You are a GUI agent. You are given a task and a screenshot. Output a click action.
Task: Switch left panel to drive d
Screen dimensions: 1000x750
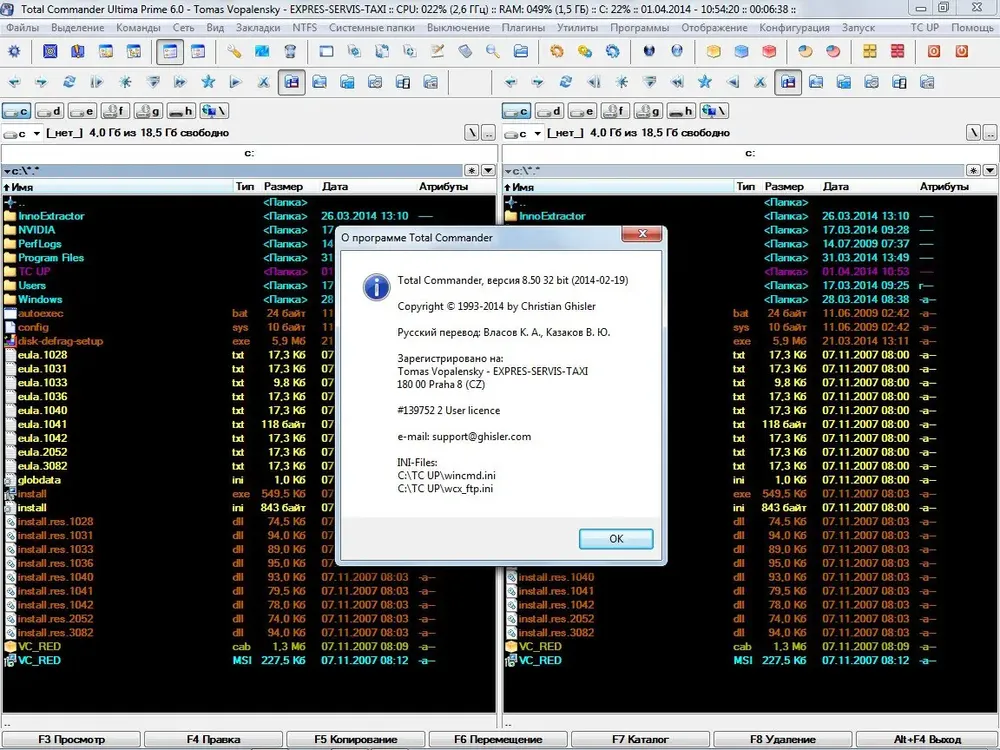[49, 111]
